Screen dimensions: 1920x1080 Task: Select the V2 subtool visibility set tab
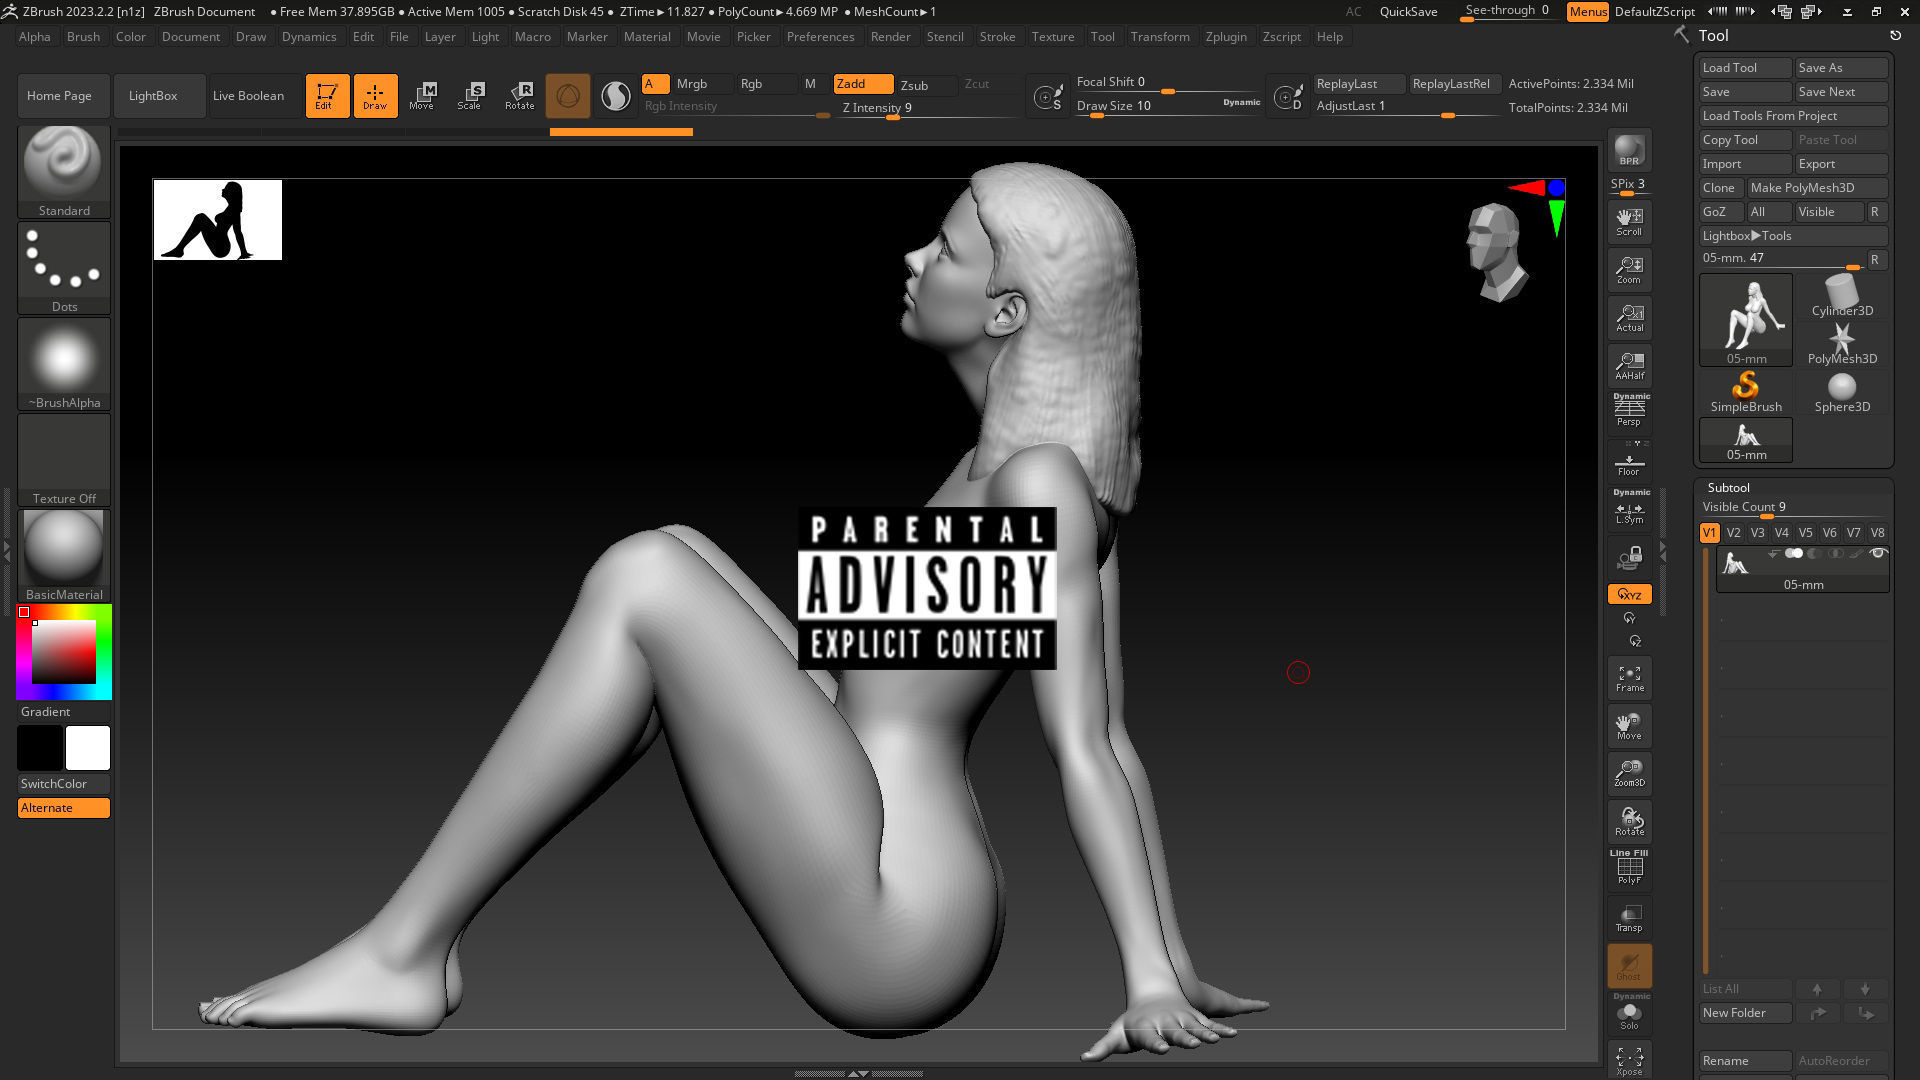(1733, 533)
